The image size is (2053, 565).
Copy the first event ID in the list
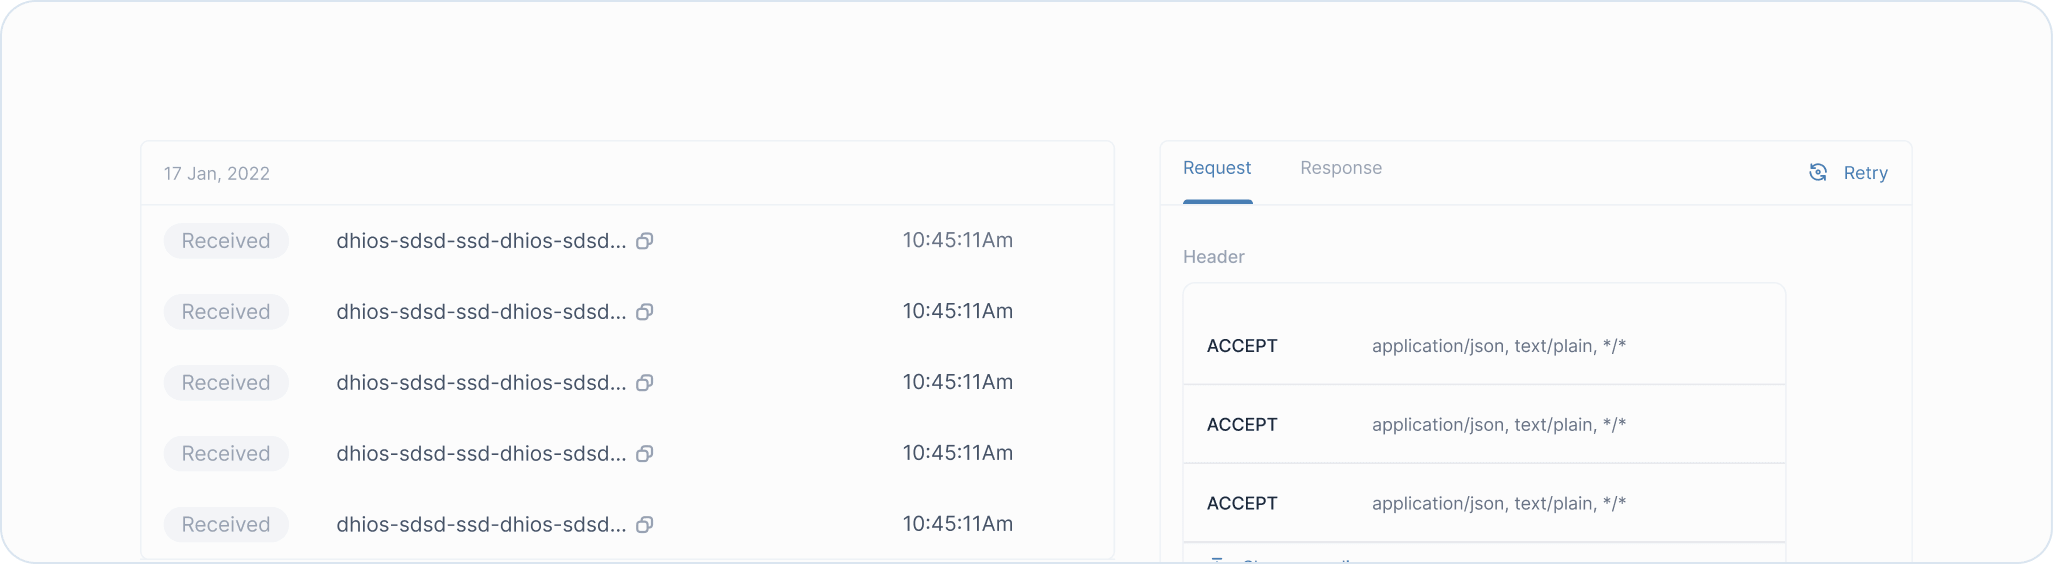(x=645, y=241)
